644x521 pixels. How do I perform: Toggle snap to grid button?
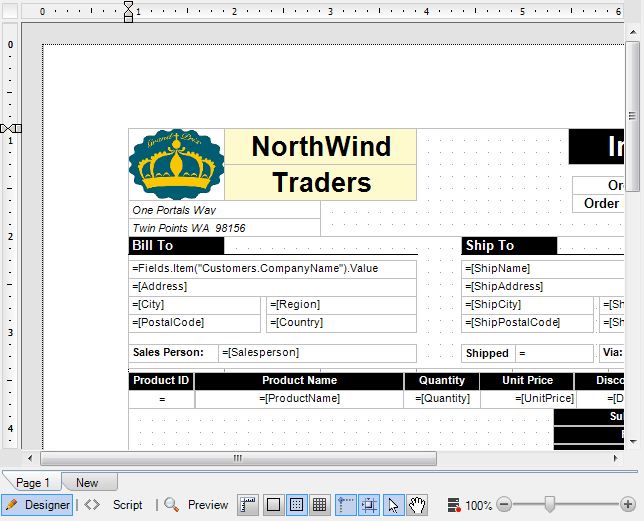point(369,505)
